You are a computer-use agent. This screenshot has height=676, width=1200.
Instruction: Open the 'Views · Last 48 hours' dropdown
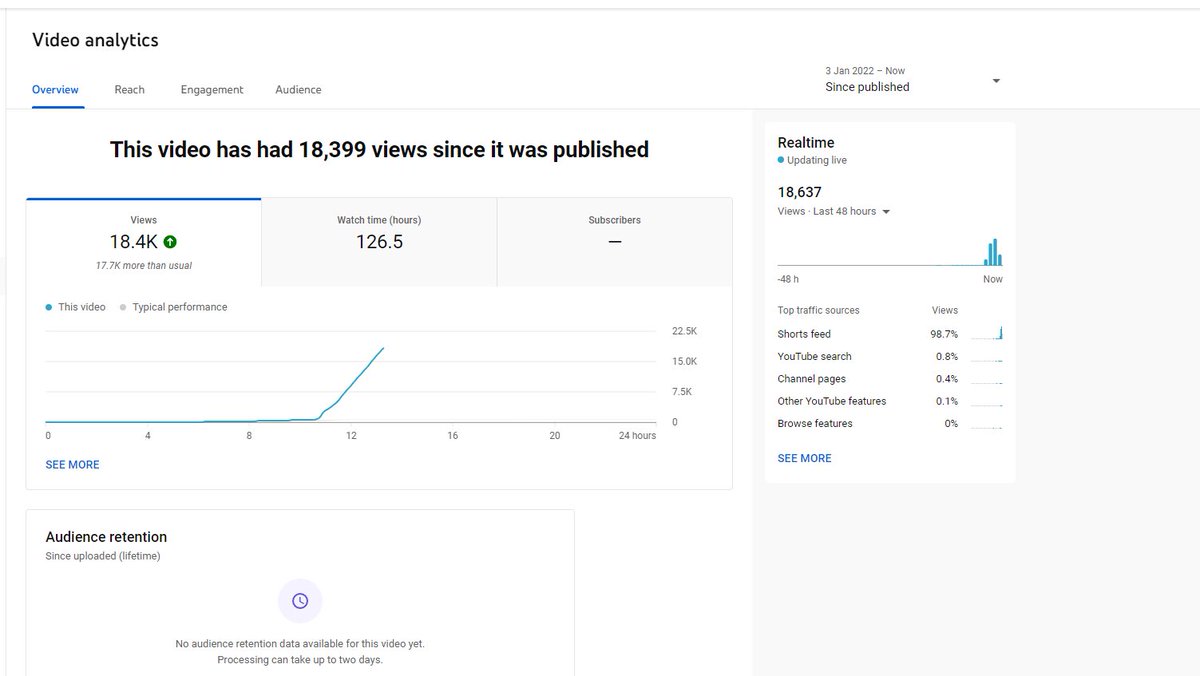833,212
